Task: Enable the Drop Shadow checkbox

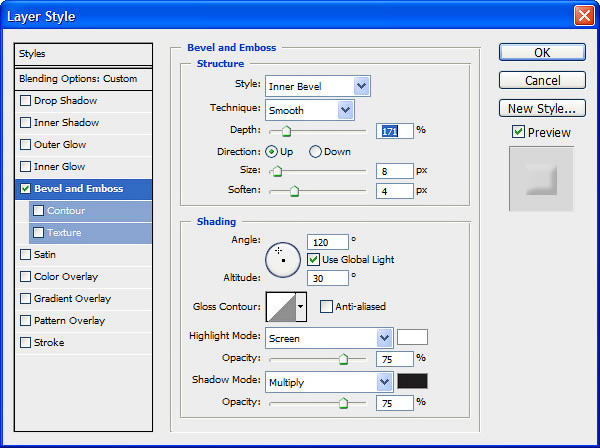Action: click(x=25, y=101)
